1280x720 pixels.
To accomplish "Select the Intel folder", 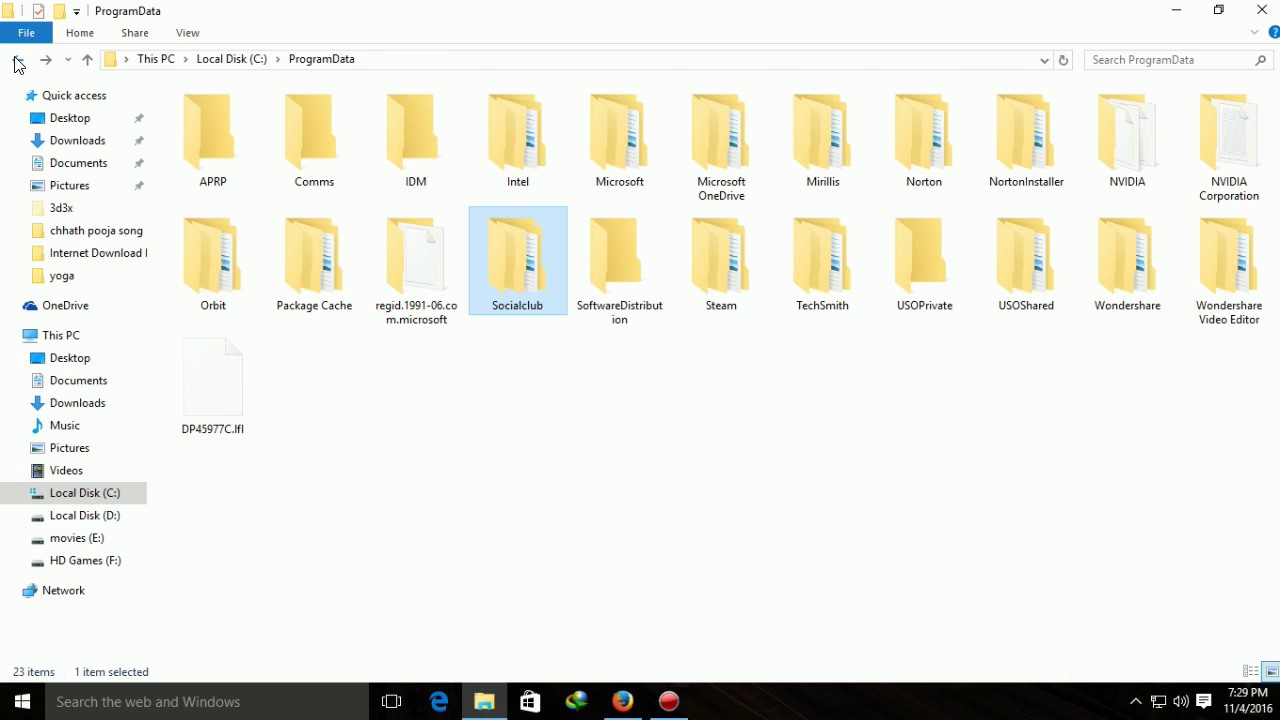I will point(518,142).
